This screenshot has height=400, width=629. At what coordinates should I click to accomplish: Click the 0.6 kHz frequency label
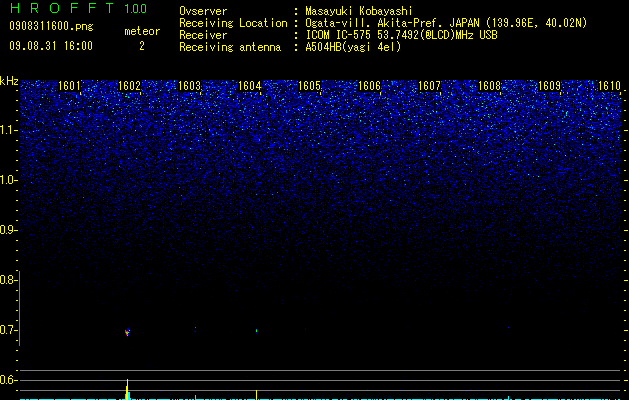[x=8, y=380]
